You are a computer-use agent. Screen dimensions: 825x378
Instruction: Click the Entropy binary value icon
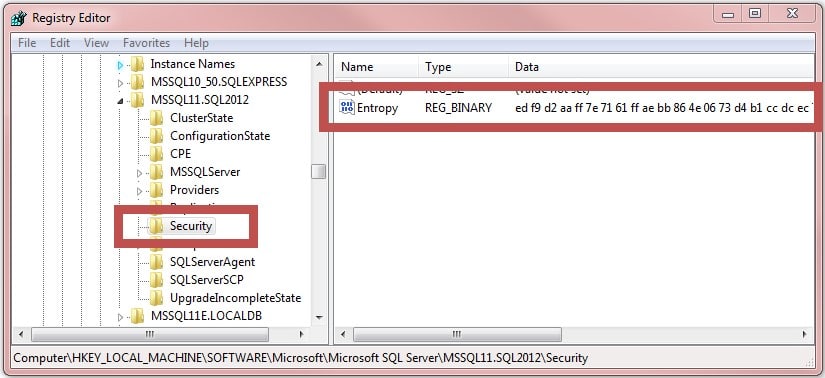pos(347,108)
